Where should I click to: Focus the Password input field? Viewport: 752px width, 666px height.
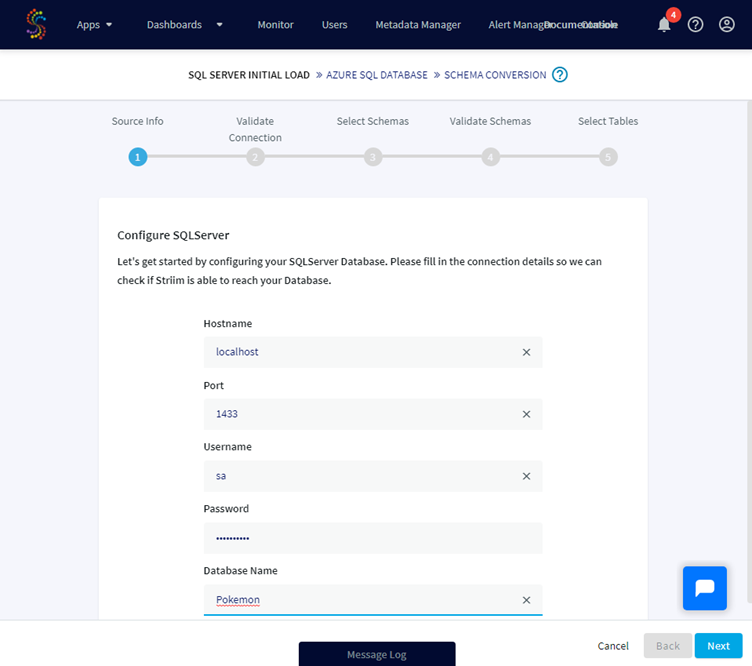pyautogui.click(x=373, y=538)
